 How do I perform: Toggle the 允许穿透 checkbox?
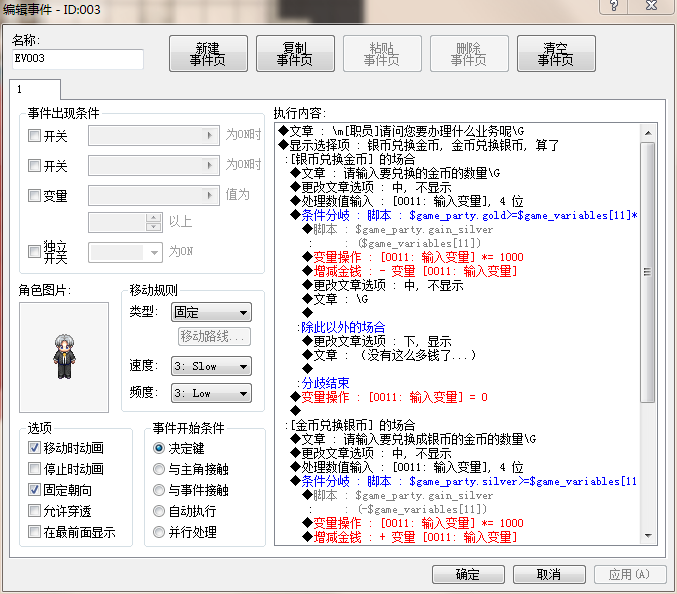(34, 511)
